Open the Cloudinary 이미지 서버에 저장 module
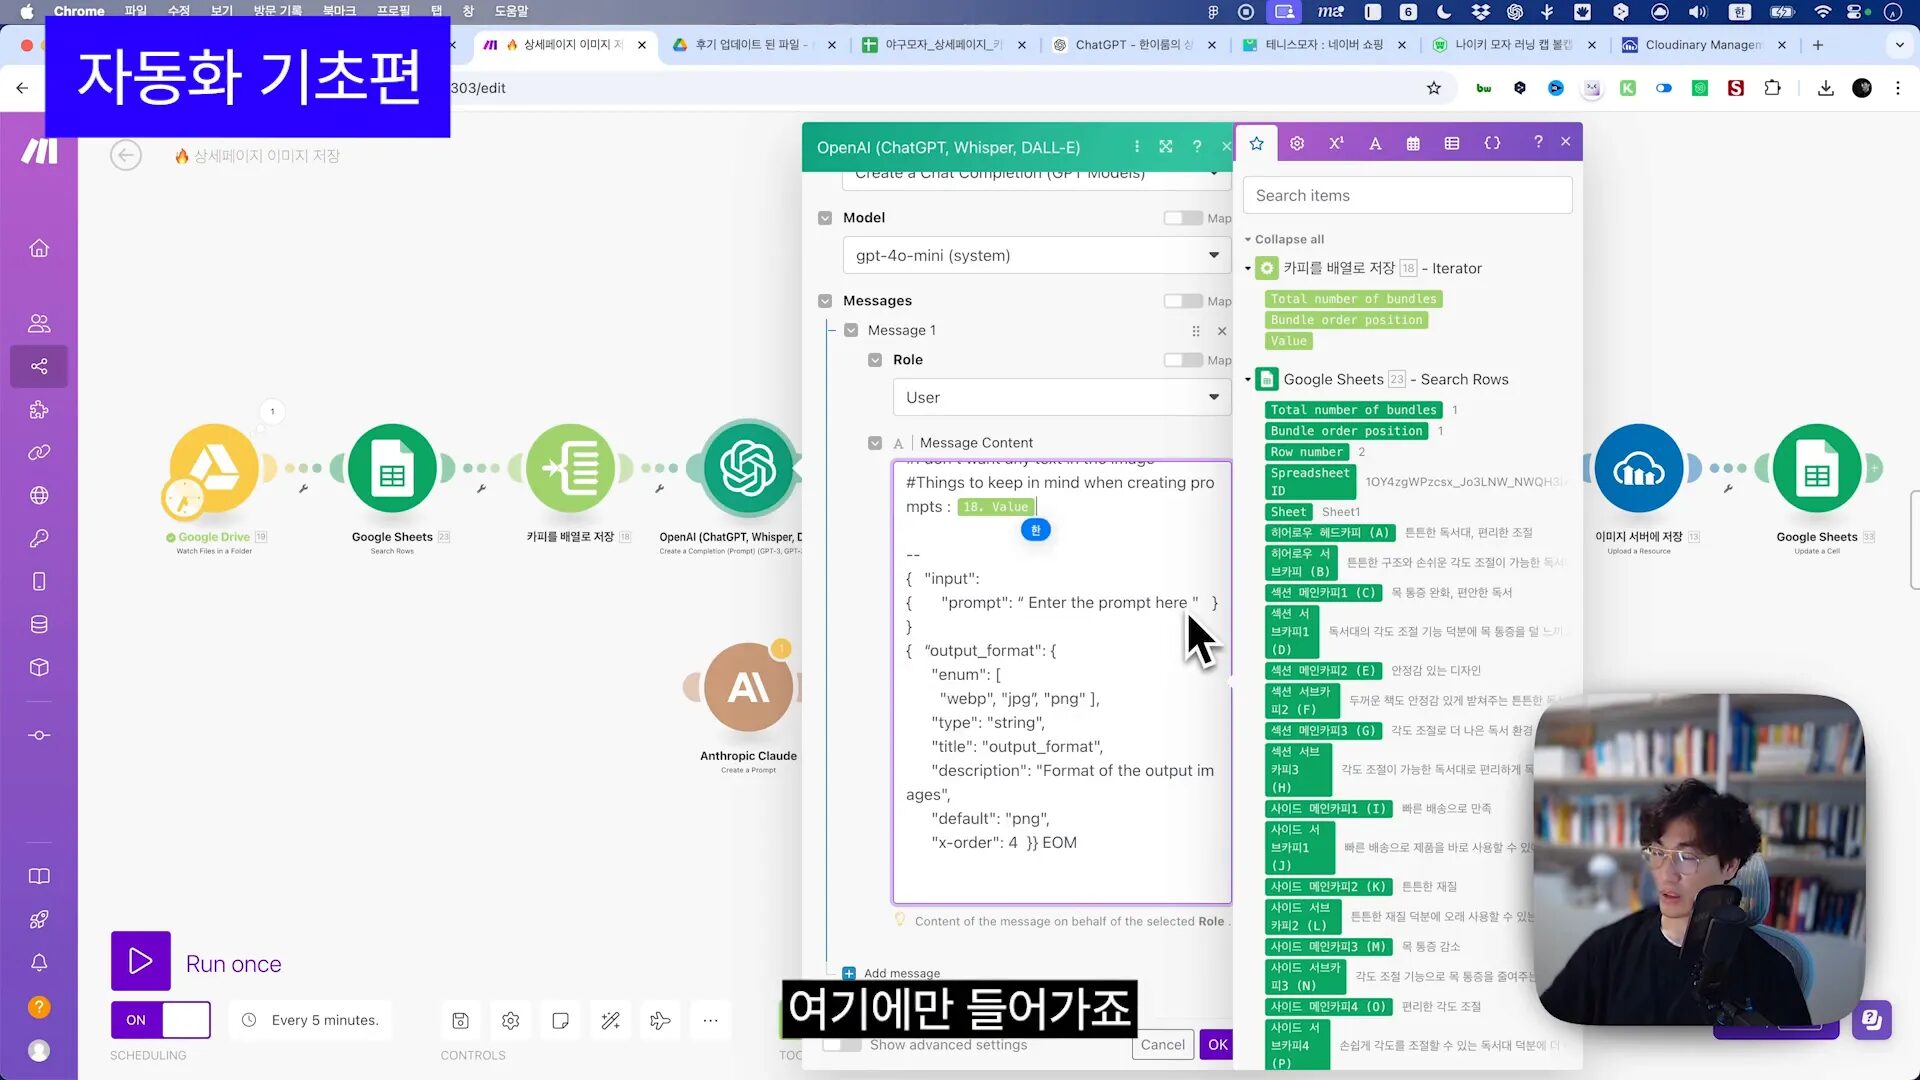Image resolution: width=1920 pixels, height=1080 pixels. (x=1639, y=469)
